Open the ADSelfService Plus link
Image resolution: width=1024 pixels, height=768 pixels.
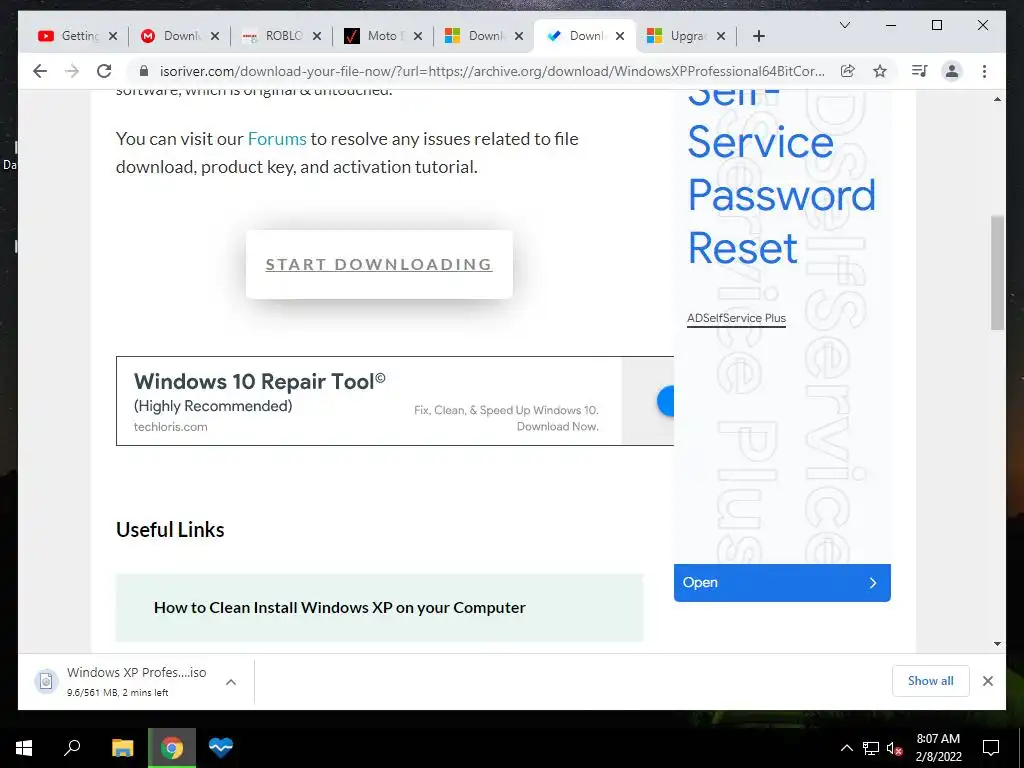click(x=736, y=318)
